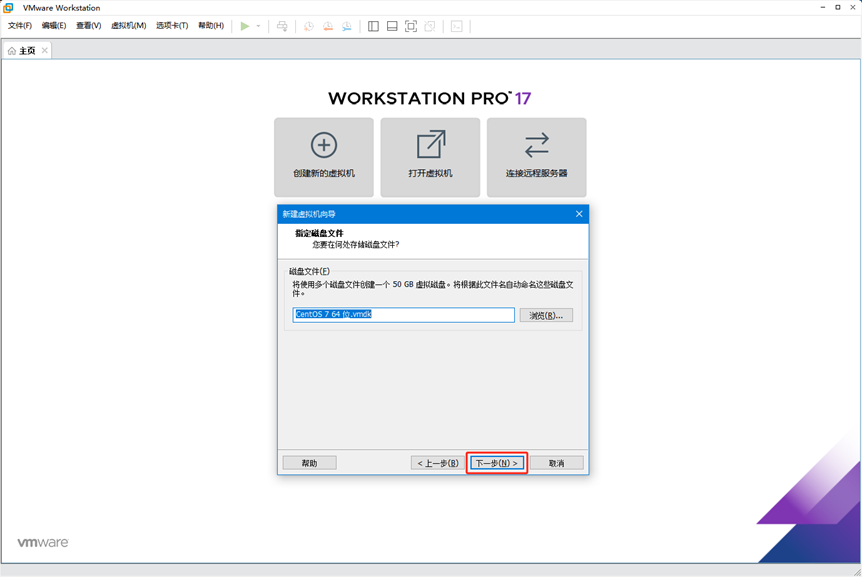
Task: Click the 上一步(B) back button
Action: (x=438, y=463)
